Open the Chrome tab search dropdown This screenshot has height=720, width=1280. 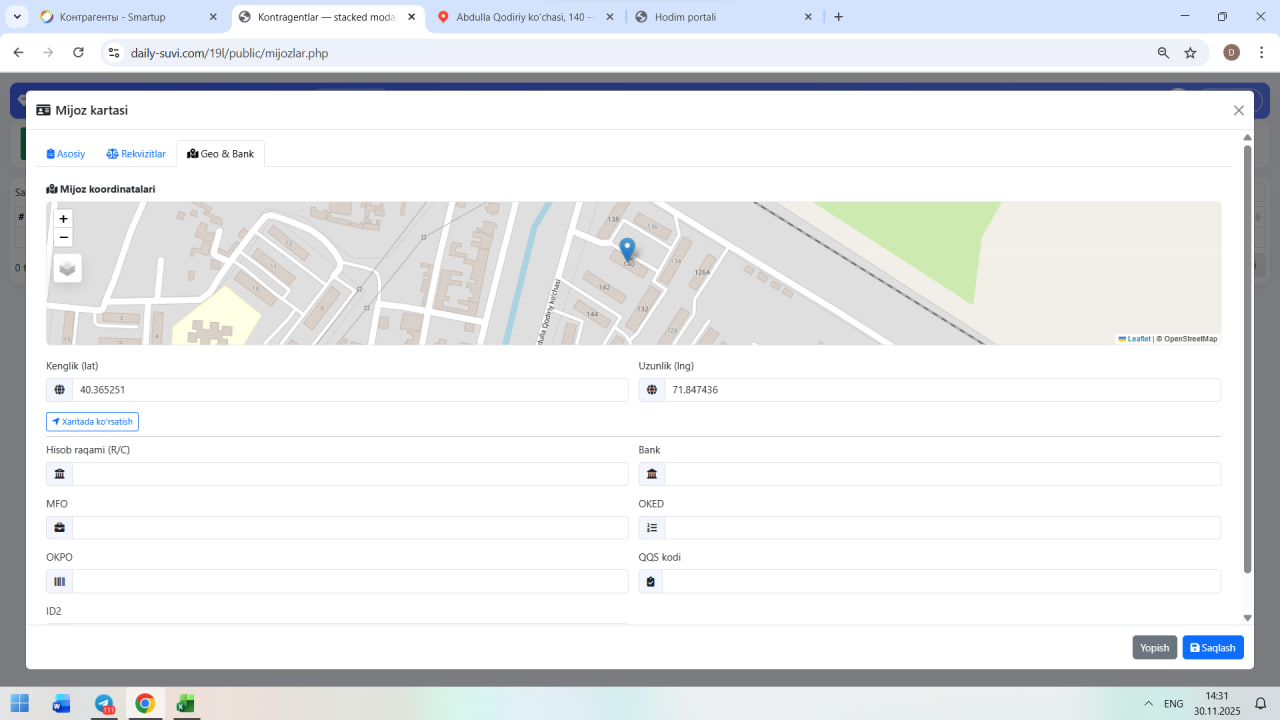point(18,17)
